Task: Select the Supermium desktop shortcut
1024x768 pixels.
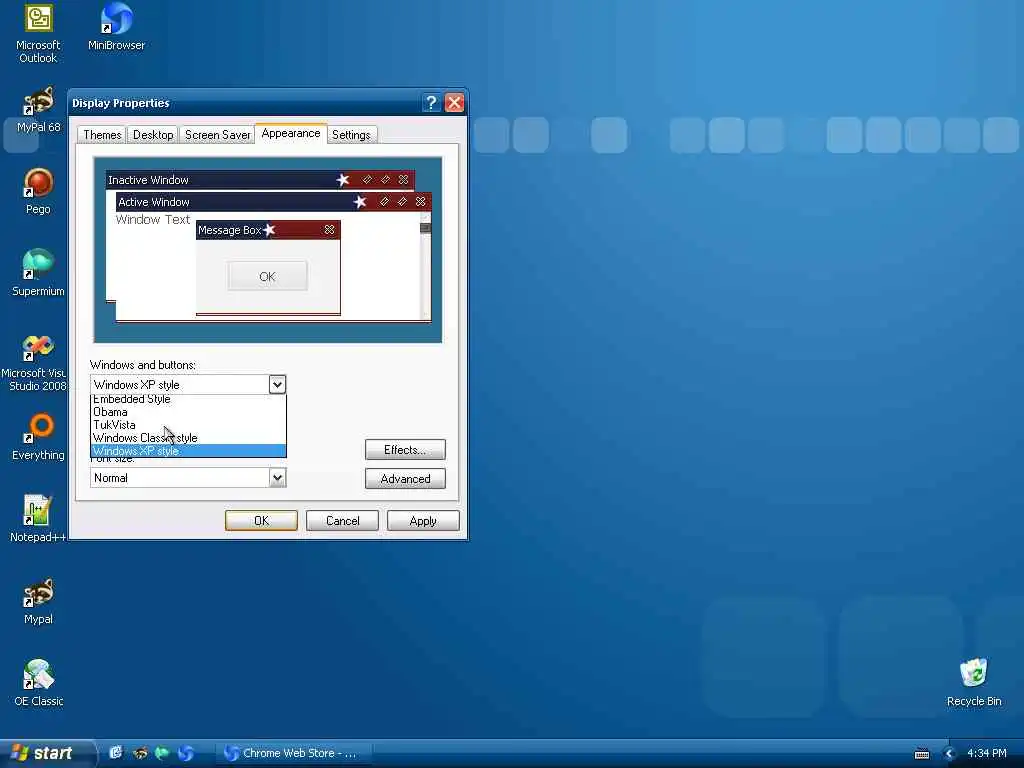Action: 38,273
